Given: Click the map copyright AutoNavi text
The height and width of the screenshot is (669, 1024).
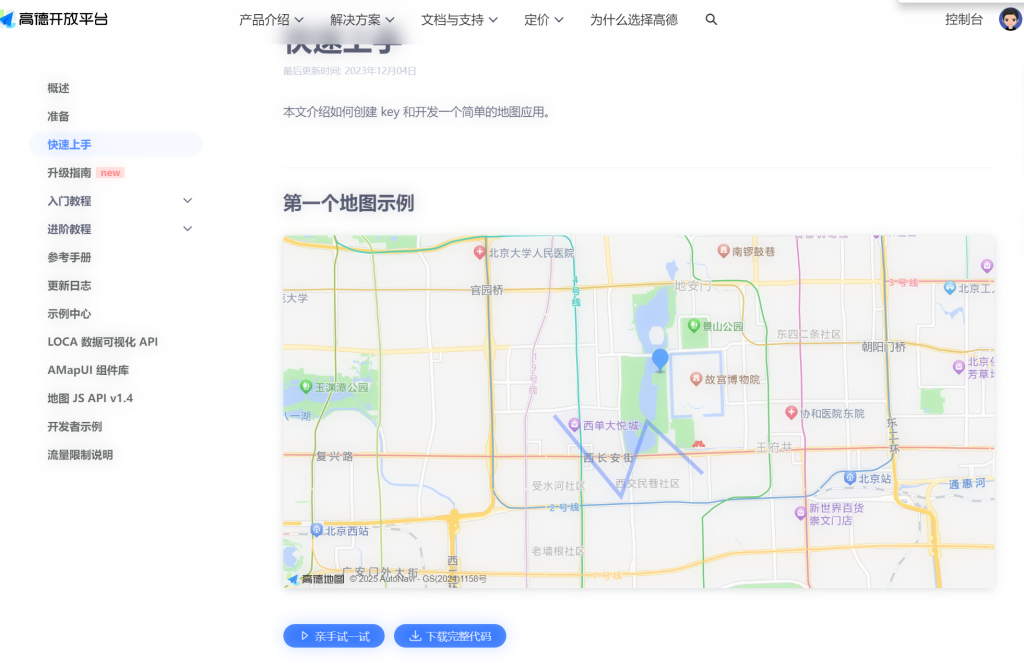Looking at the screenshot, I should (418, 579).
